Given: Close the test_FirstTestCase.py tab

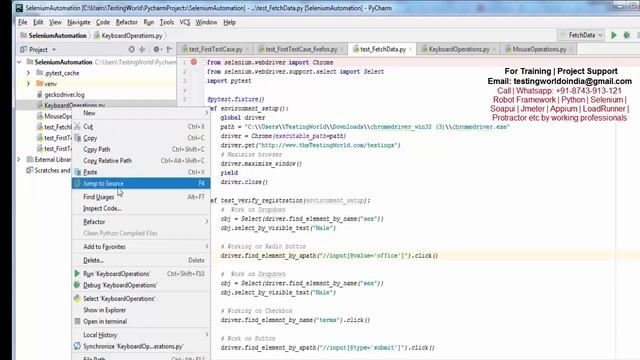Looking at the screenshot, I should 247,49.
